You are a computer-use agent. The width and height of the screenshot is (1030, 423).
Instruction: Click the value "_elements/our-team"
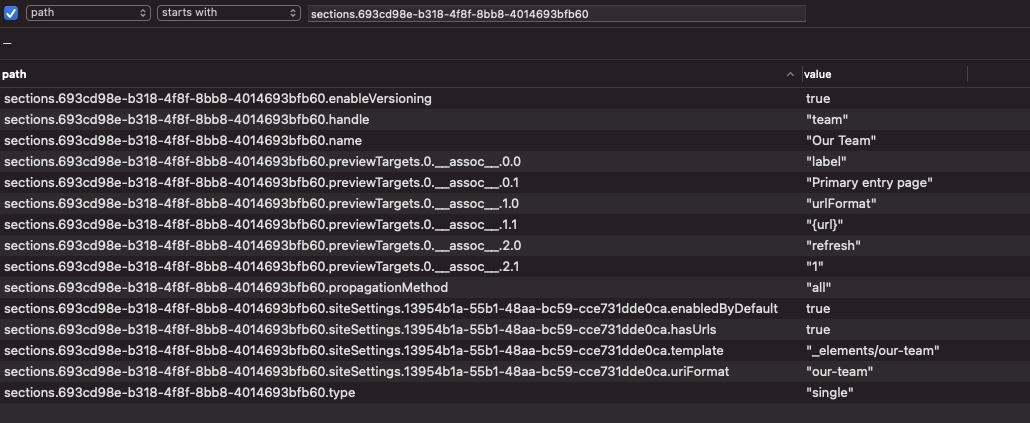click(x=872, y=351)
